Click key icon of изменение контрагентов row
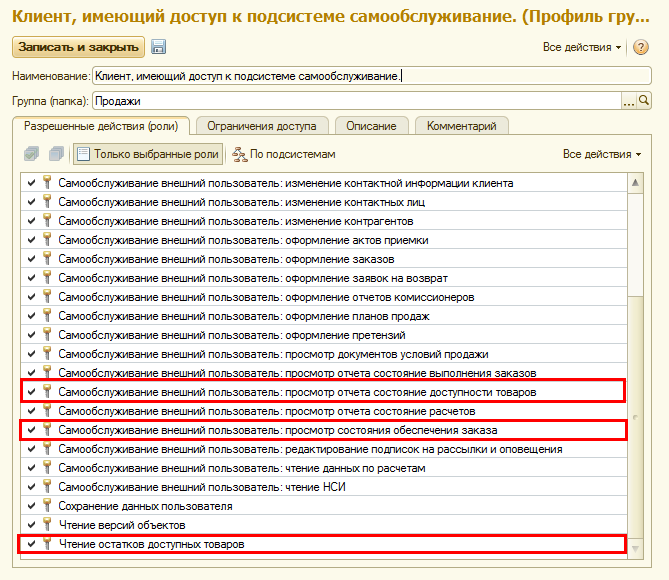Image resolution: width=669 pixels, height=580 pixels. pyautogui.click(x=47, y=221)
